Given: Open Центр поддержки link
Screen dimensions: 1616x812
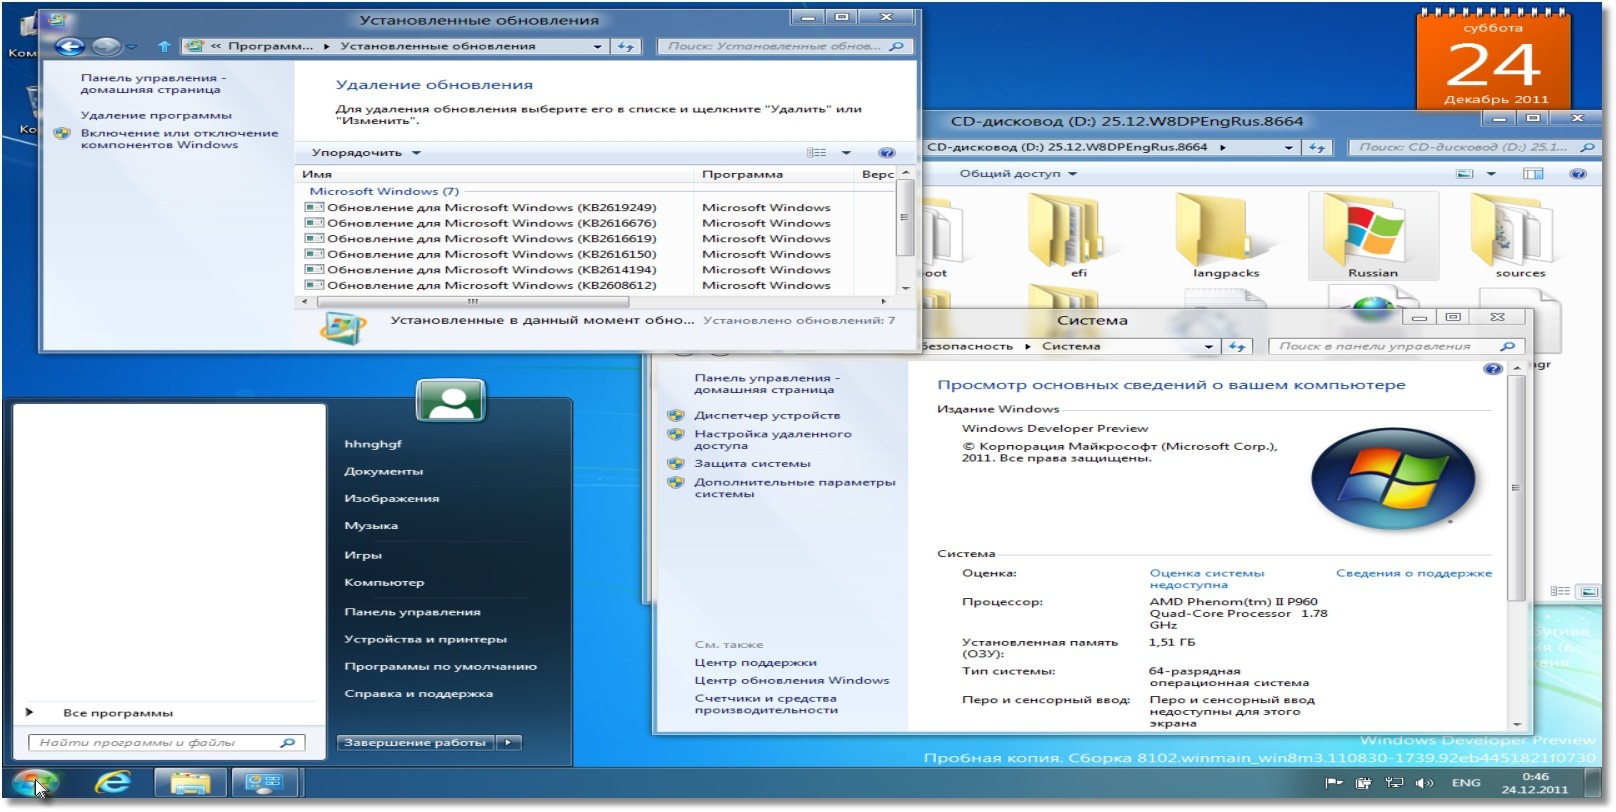Looking at the screenshot, I should [x=755, y=662].
